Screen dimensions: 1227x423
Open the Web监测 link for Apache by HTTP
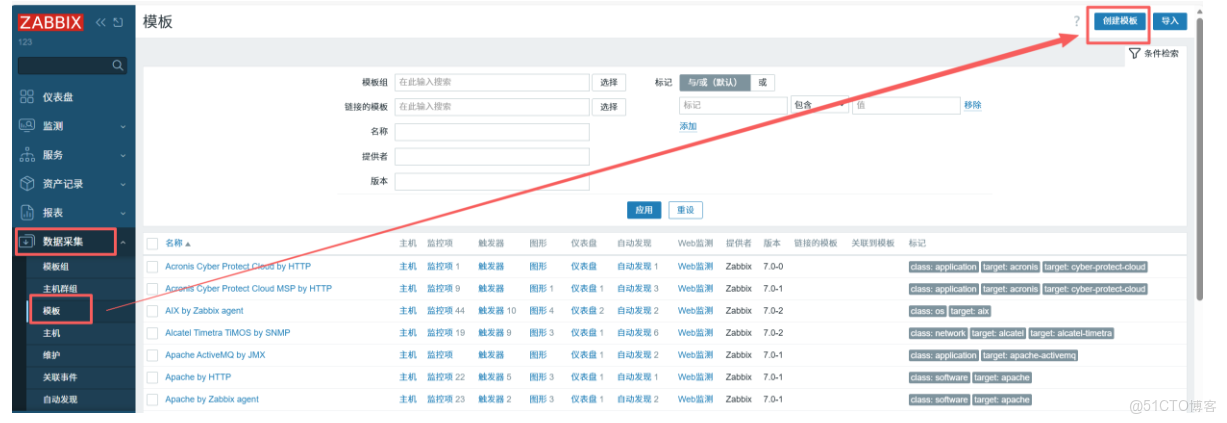[x=696, y=377]
